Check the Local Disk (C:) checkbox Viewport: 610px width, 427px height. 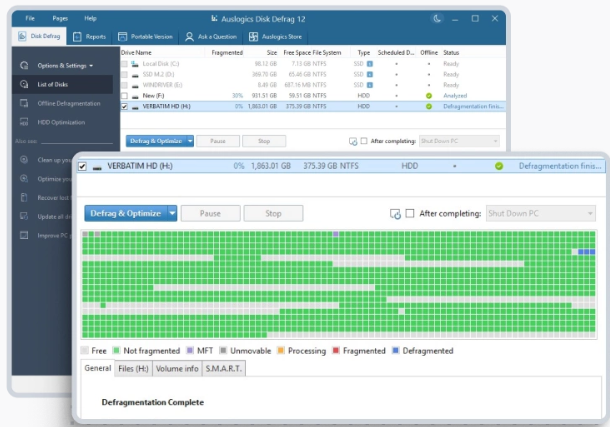coord(124,64)
